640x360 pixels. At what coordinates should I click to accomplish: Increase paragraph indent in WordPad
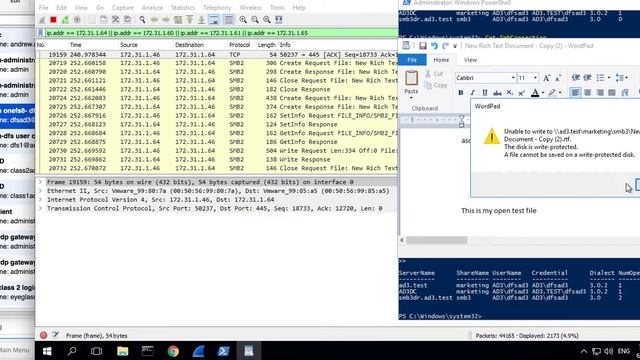[587, 78]
